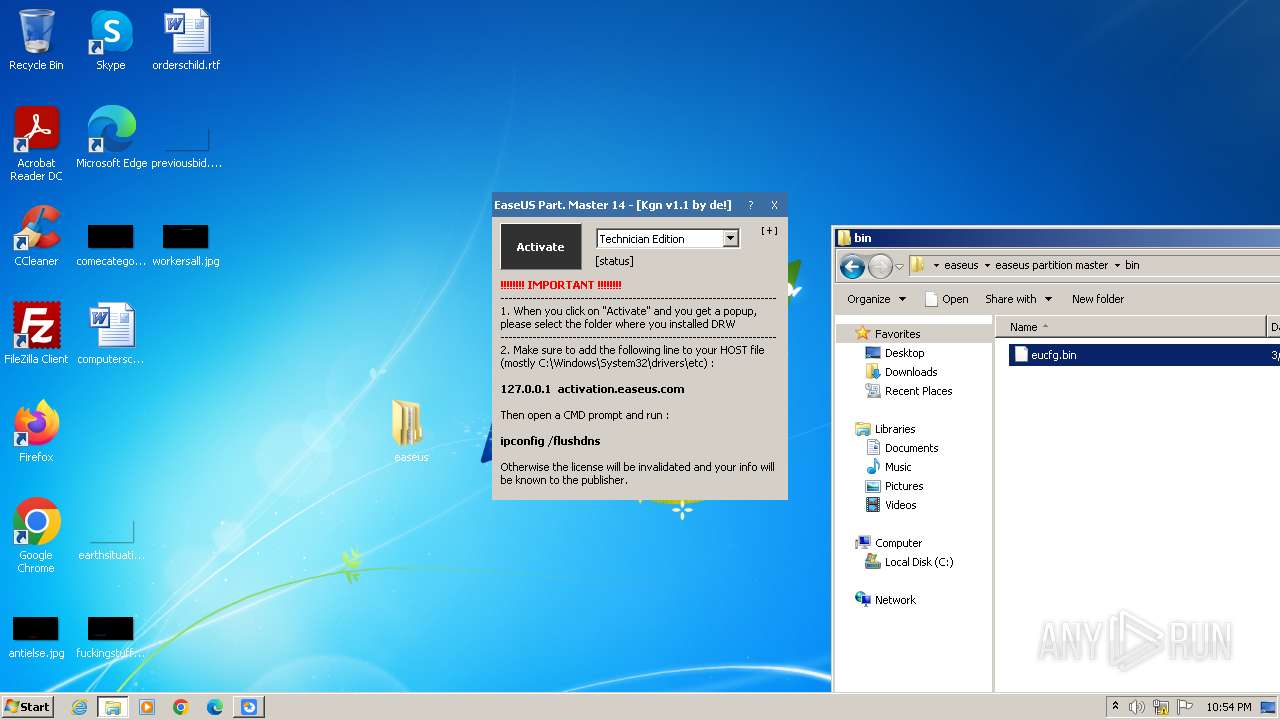Select the easeus folder on desktop

(411, 432)
